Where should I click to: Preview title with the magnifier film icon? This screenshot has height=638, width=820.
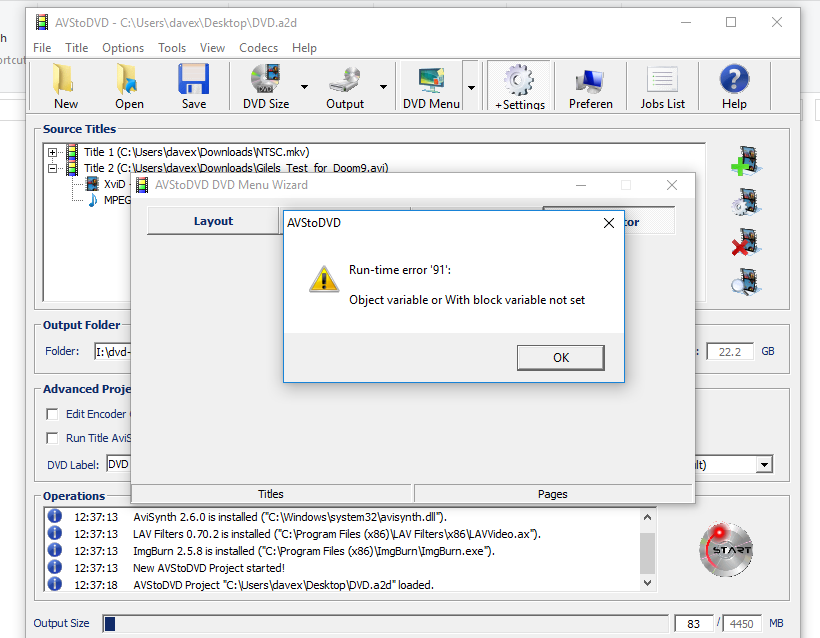point(746,282)
